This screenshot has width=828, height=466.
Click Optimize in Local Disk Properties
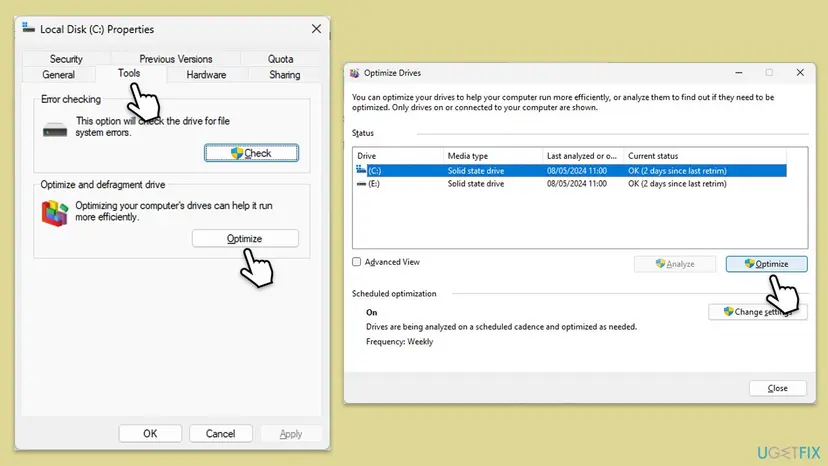pyautogui.click(x=245, y=238)
